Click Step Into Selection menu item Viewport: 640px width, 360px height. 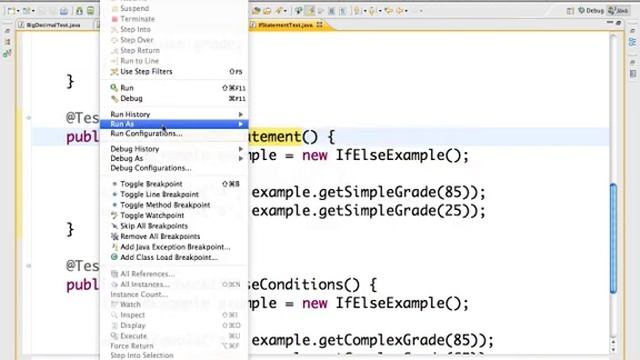pos(174,356)
